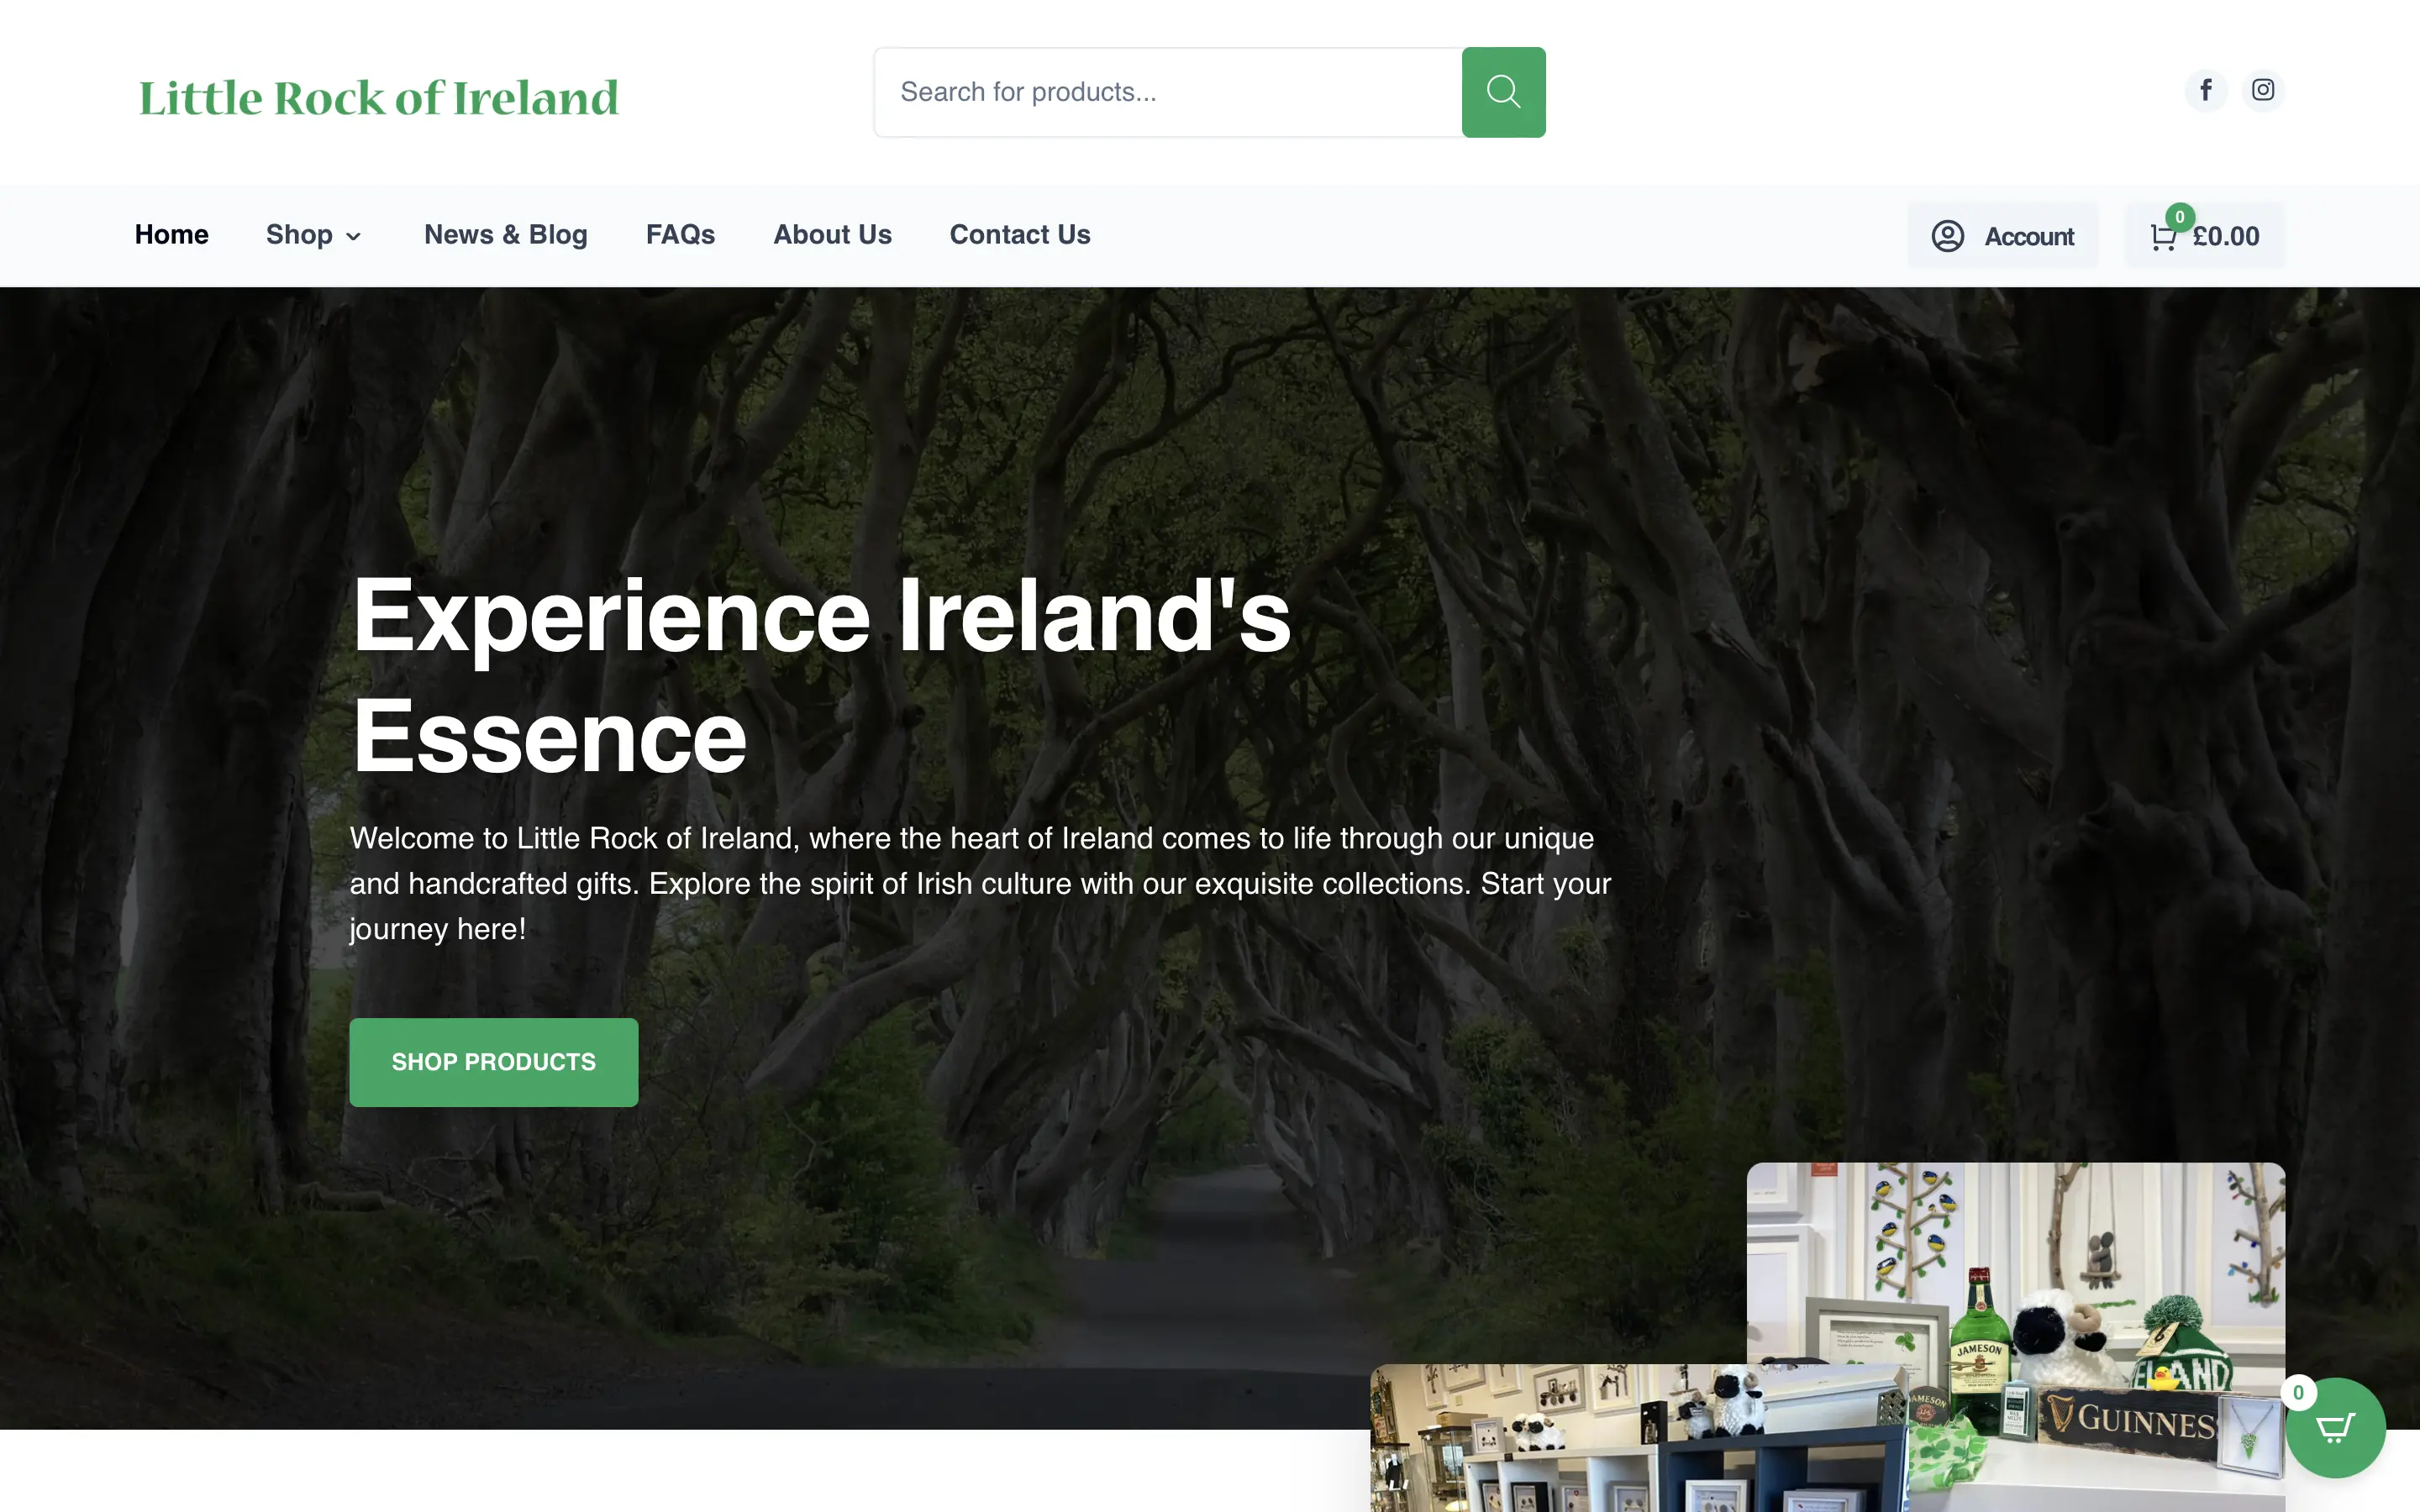Open the Account login dropdown
The image size is (2420, 1512).
tap(2002, 235)
